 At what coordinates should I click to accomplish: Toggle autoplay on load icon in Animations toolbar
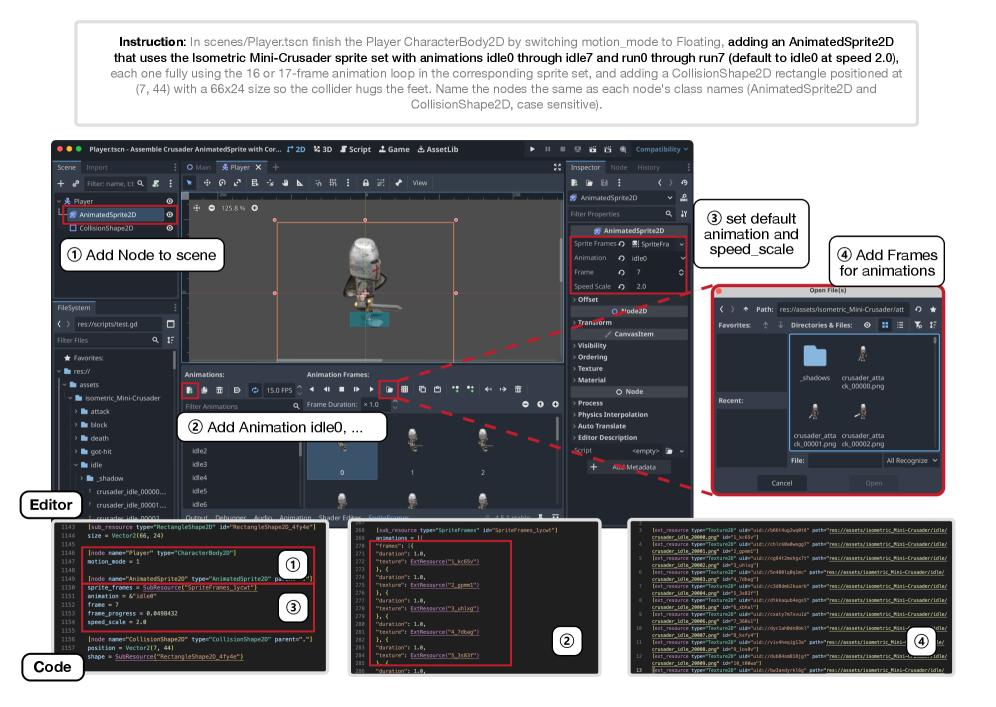(x=237, y=390)
